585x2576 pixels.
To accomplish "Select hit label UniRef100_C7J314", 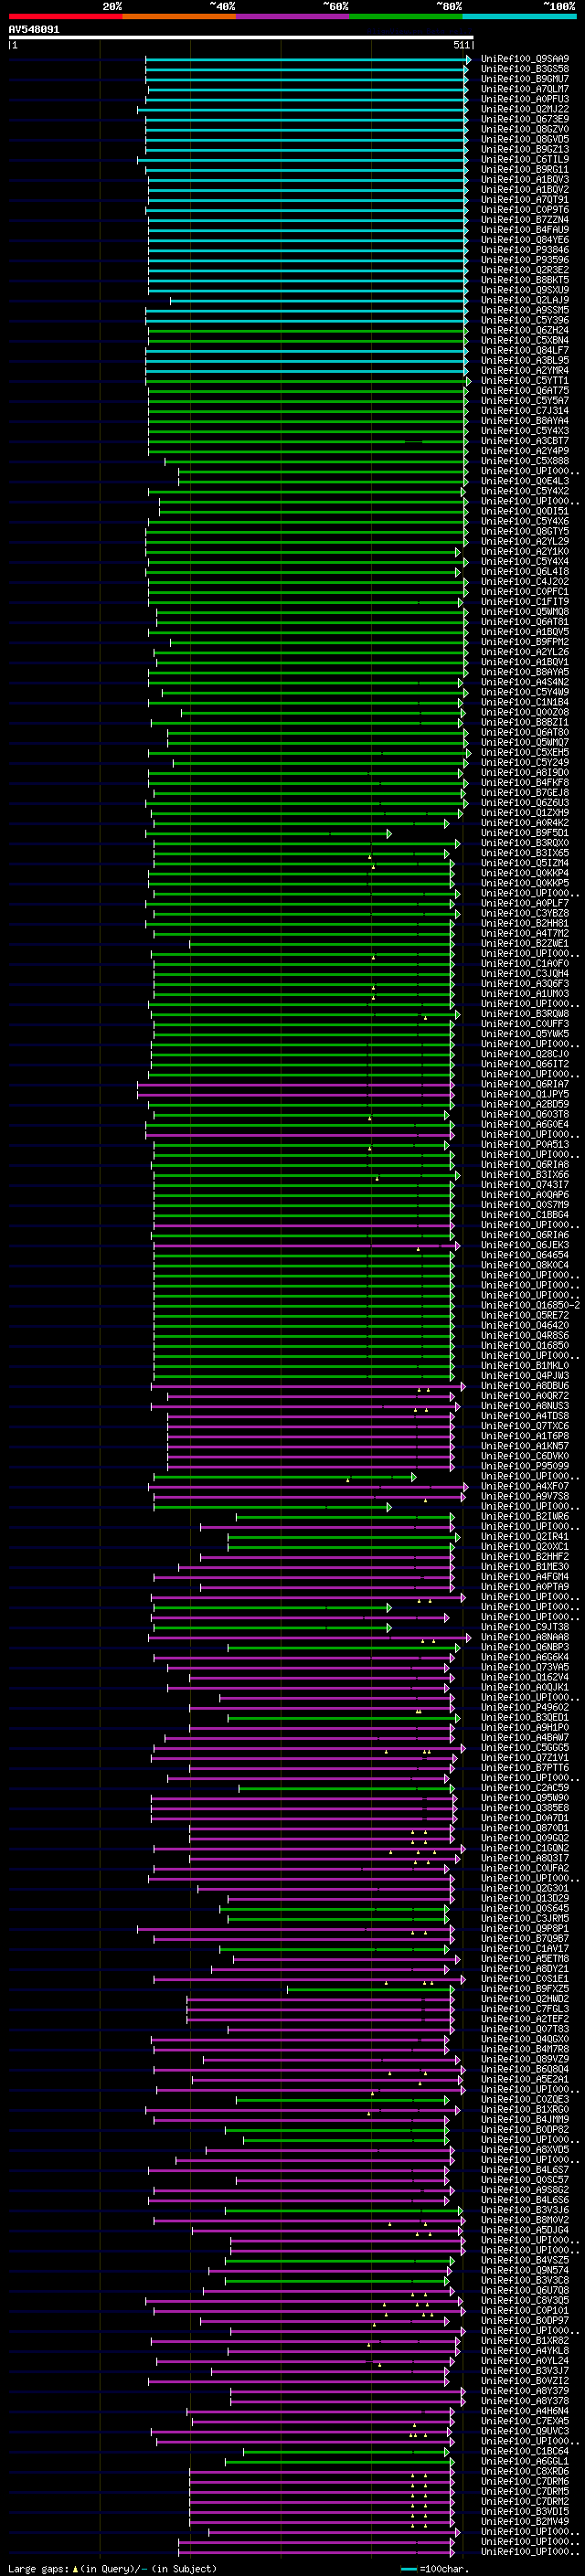I will (x=525, y=410).
